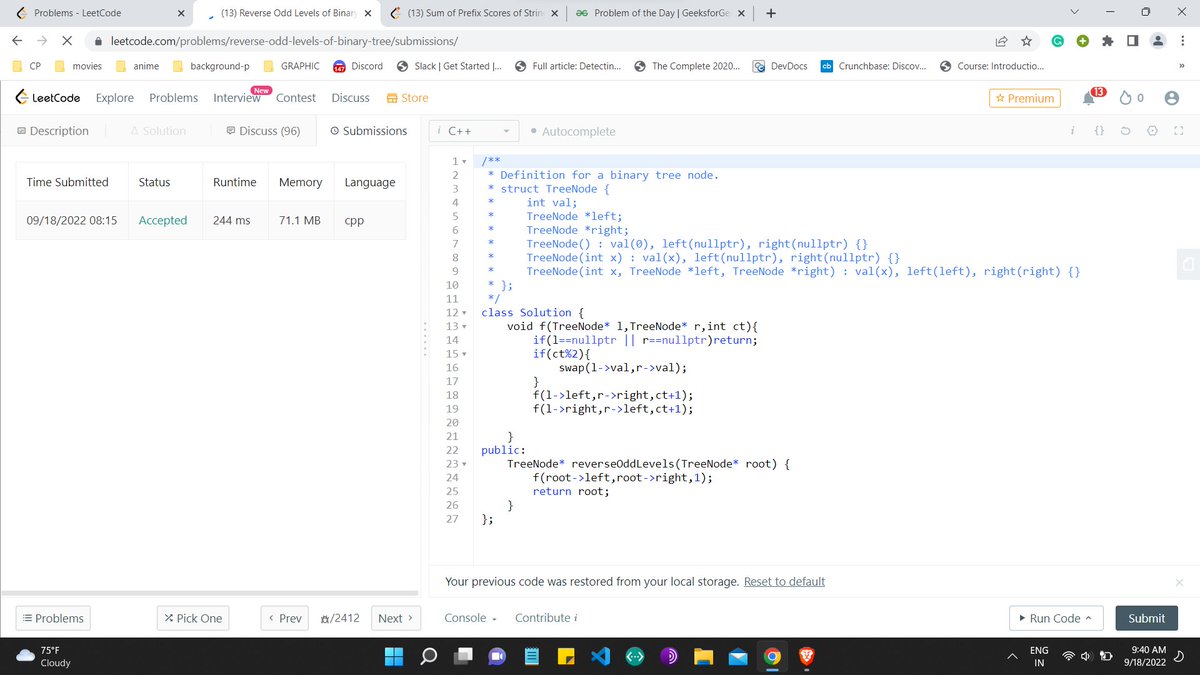This screenshot has width=1200, height=675.
Task: Open the Problems list button
Action: click(x=53, y=618)
